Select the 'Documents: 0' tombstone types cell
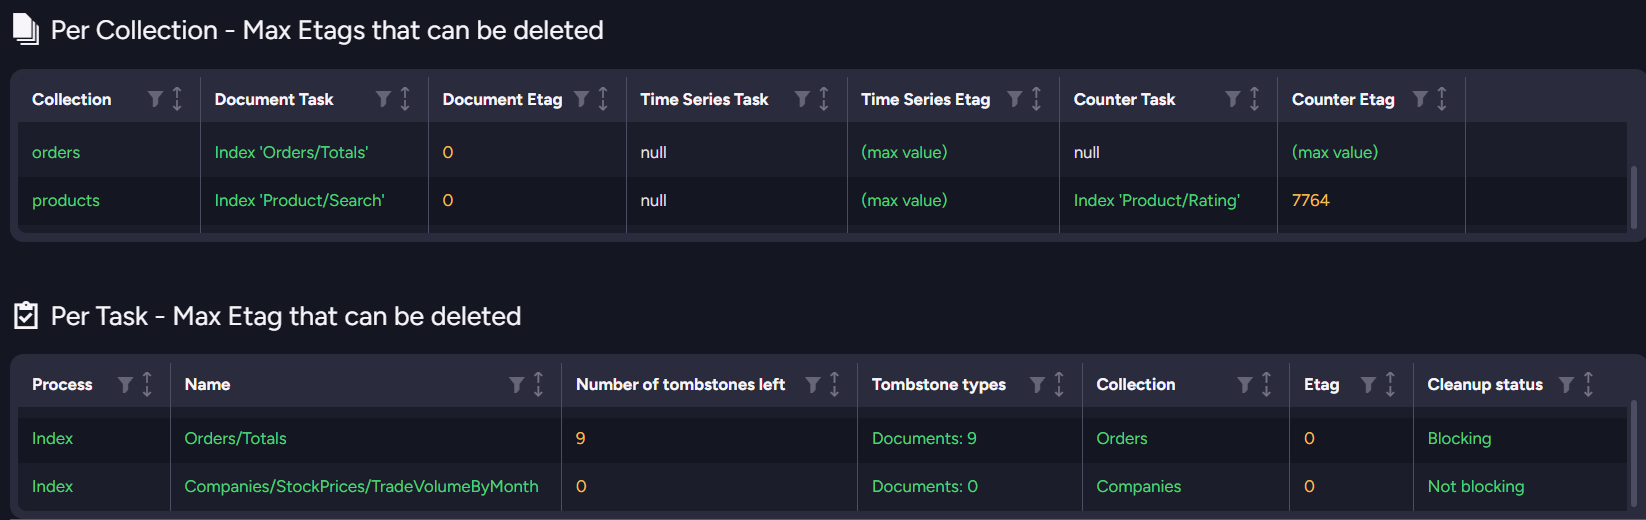 tap(925, 486)
